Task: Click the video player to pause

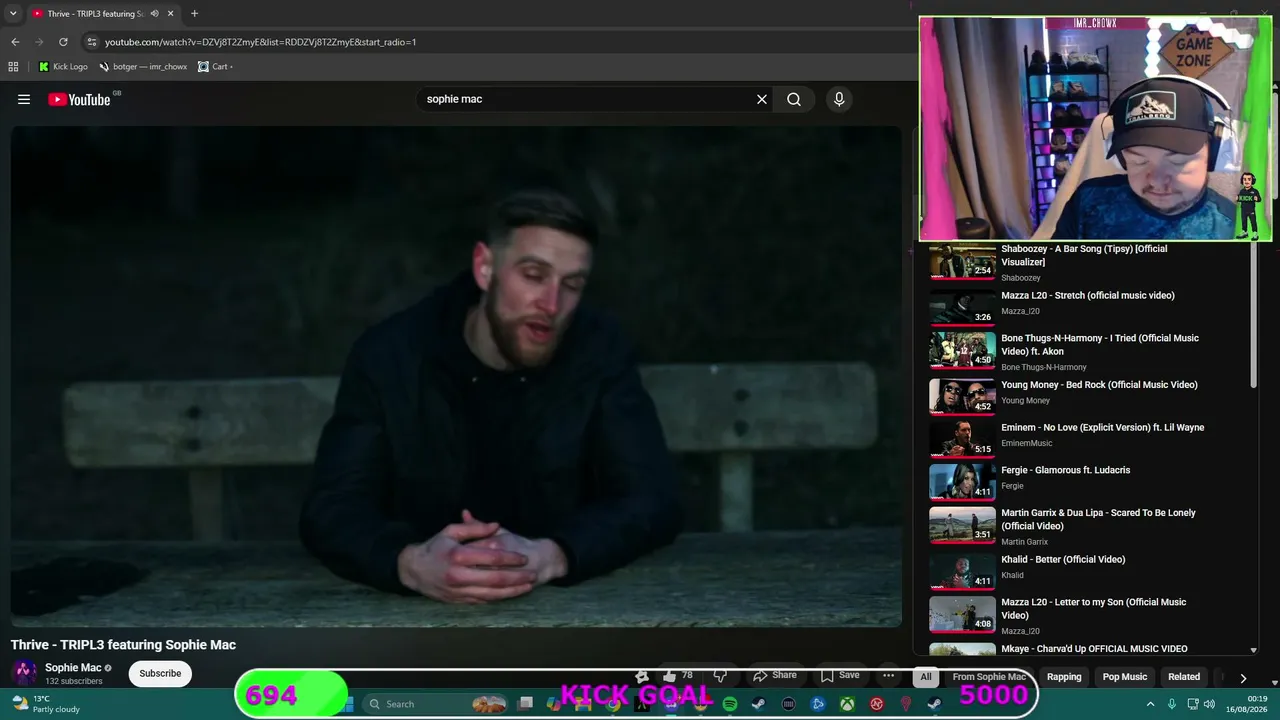Action: pyautogui.click(x=456, y=376)
